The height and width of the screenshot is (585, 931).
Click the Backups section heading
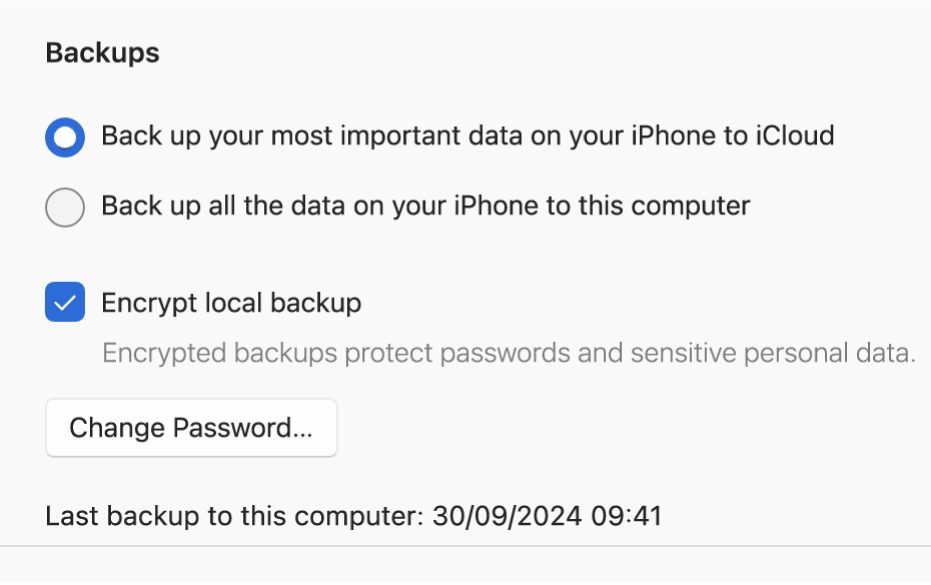click(x=102, y=53)
